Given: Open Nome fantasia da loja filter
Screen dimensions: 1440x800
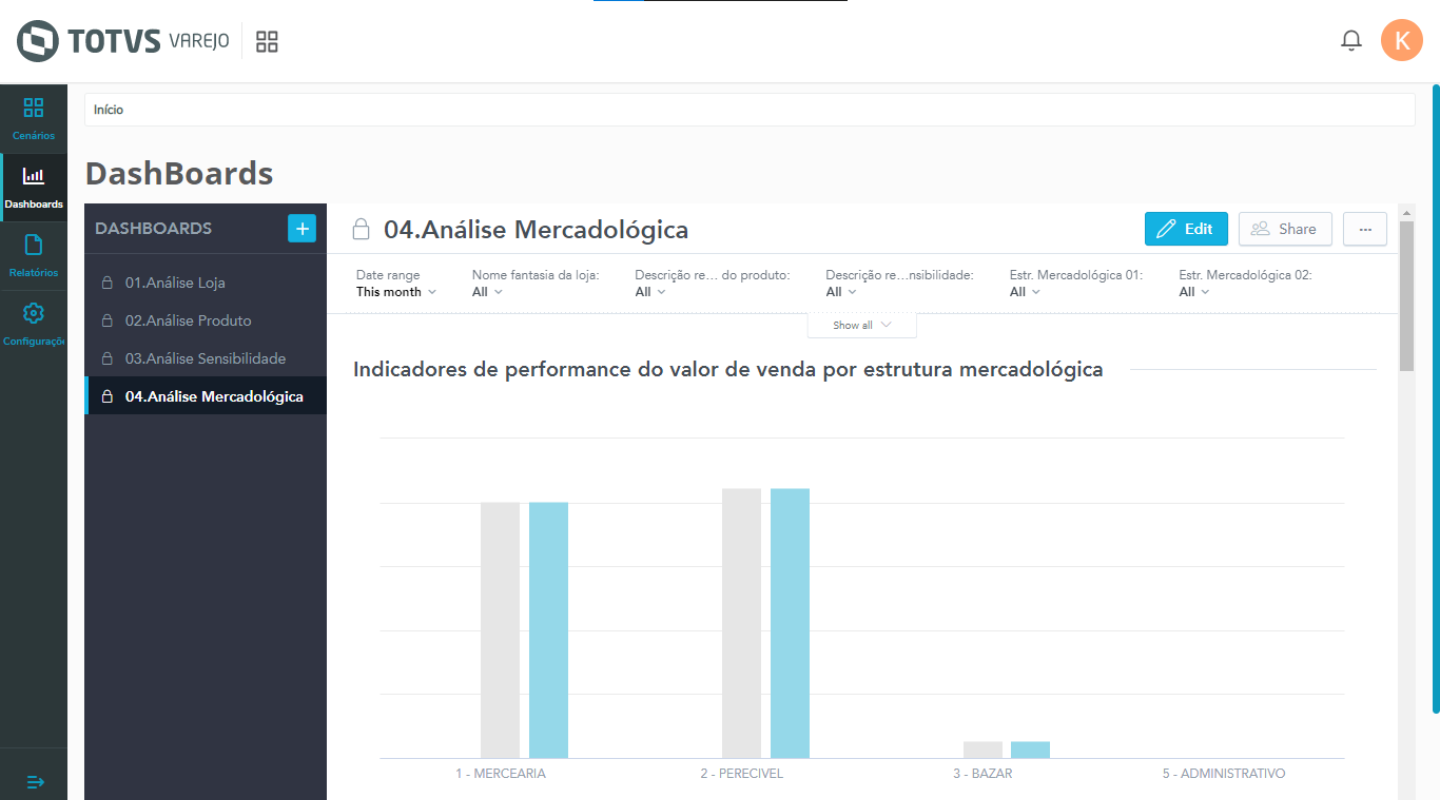Looking at the screenshot, I should click(x=487, y=292).
